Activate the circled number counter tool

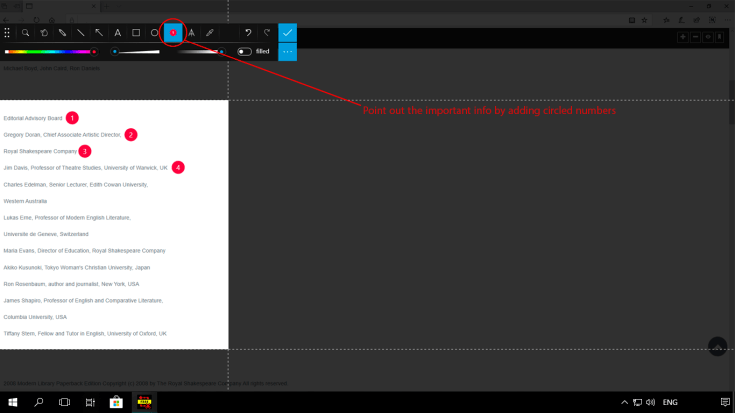point(173,33)
